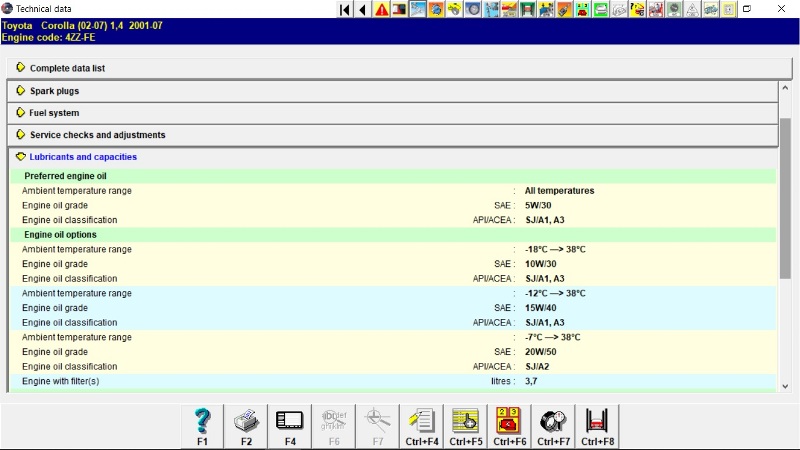This screenshot has height=450, width=800.
Task: Click the 'Engine with filter(s)' row label
Action: coord(60,381)
